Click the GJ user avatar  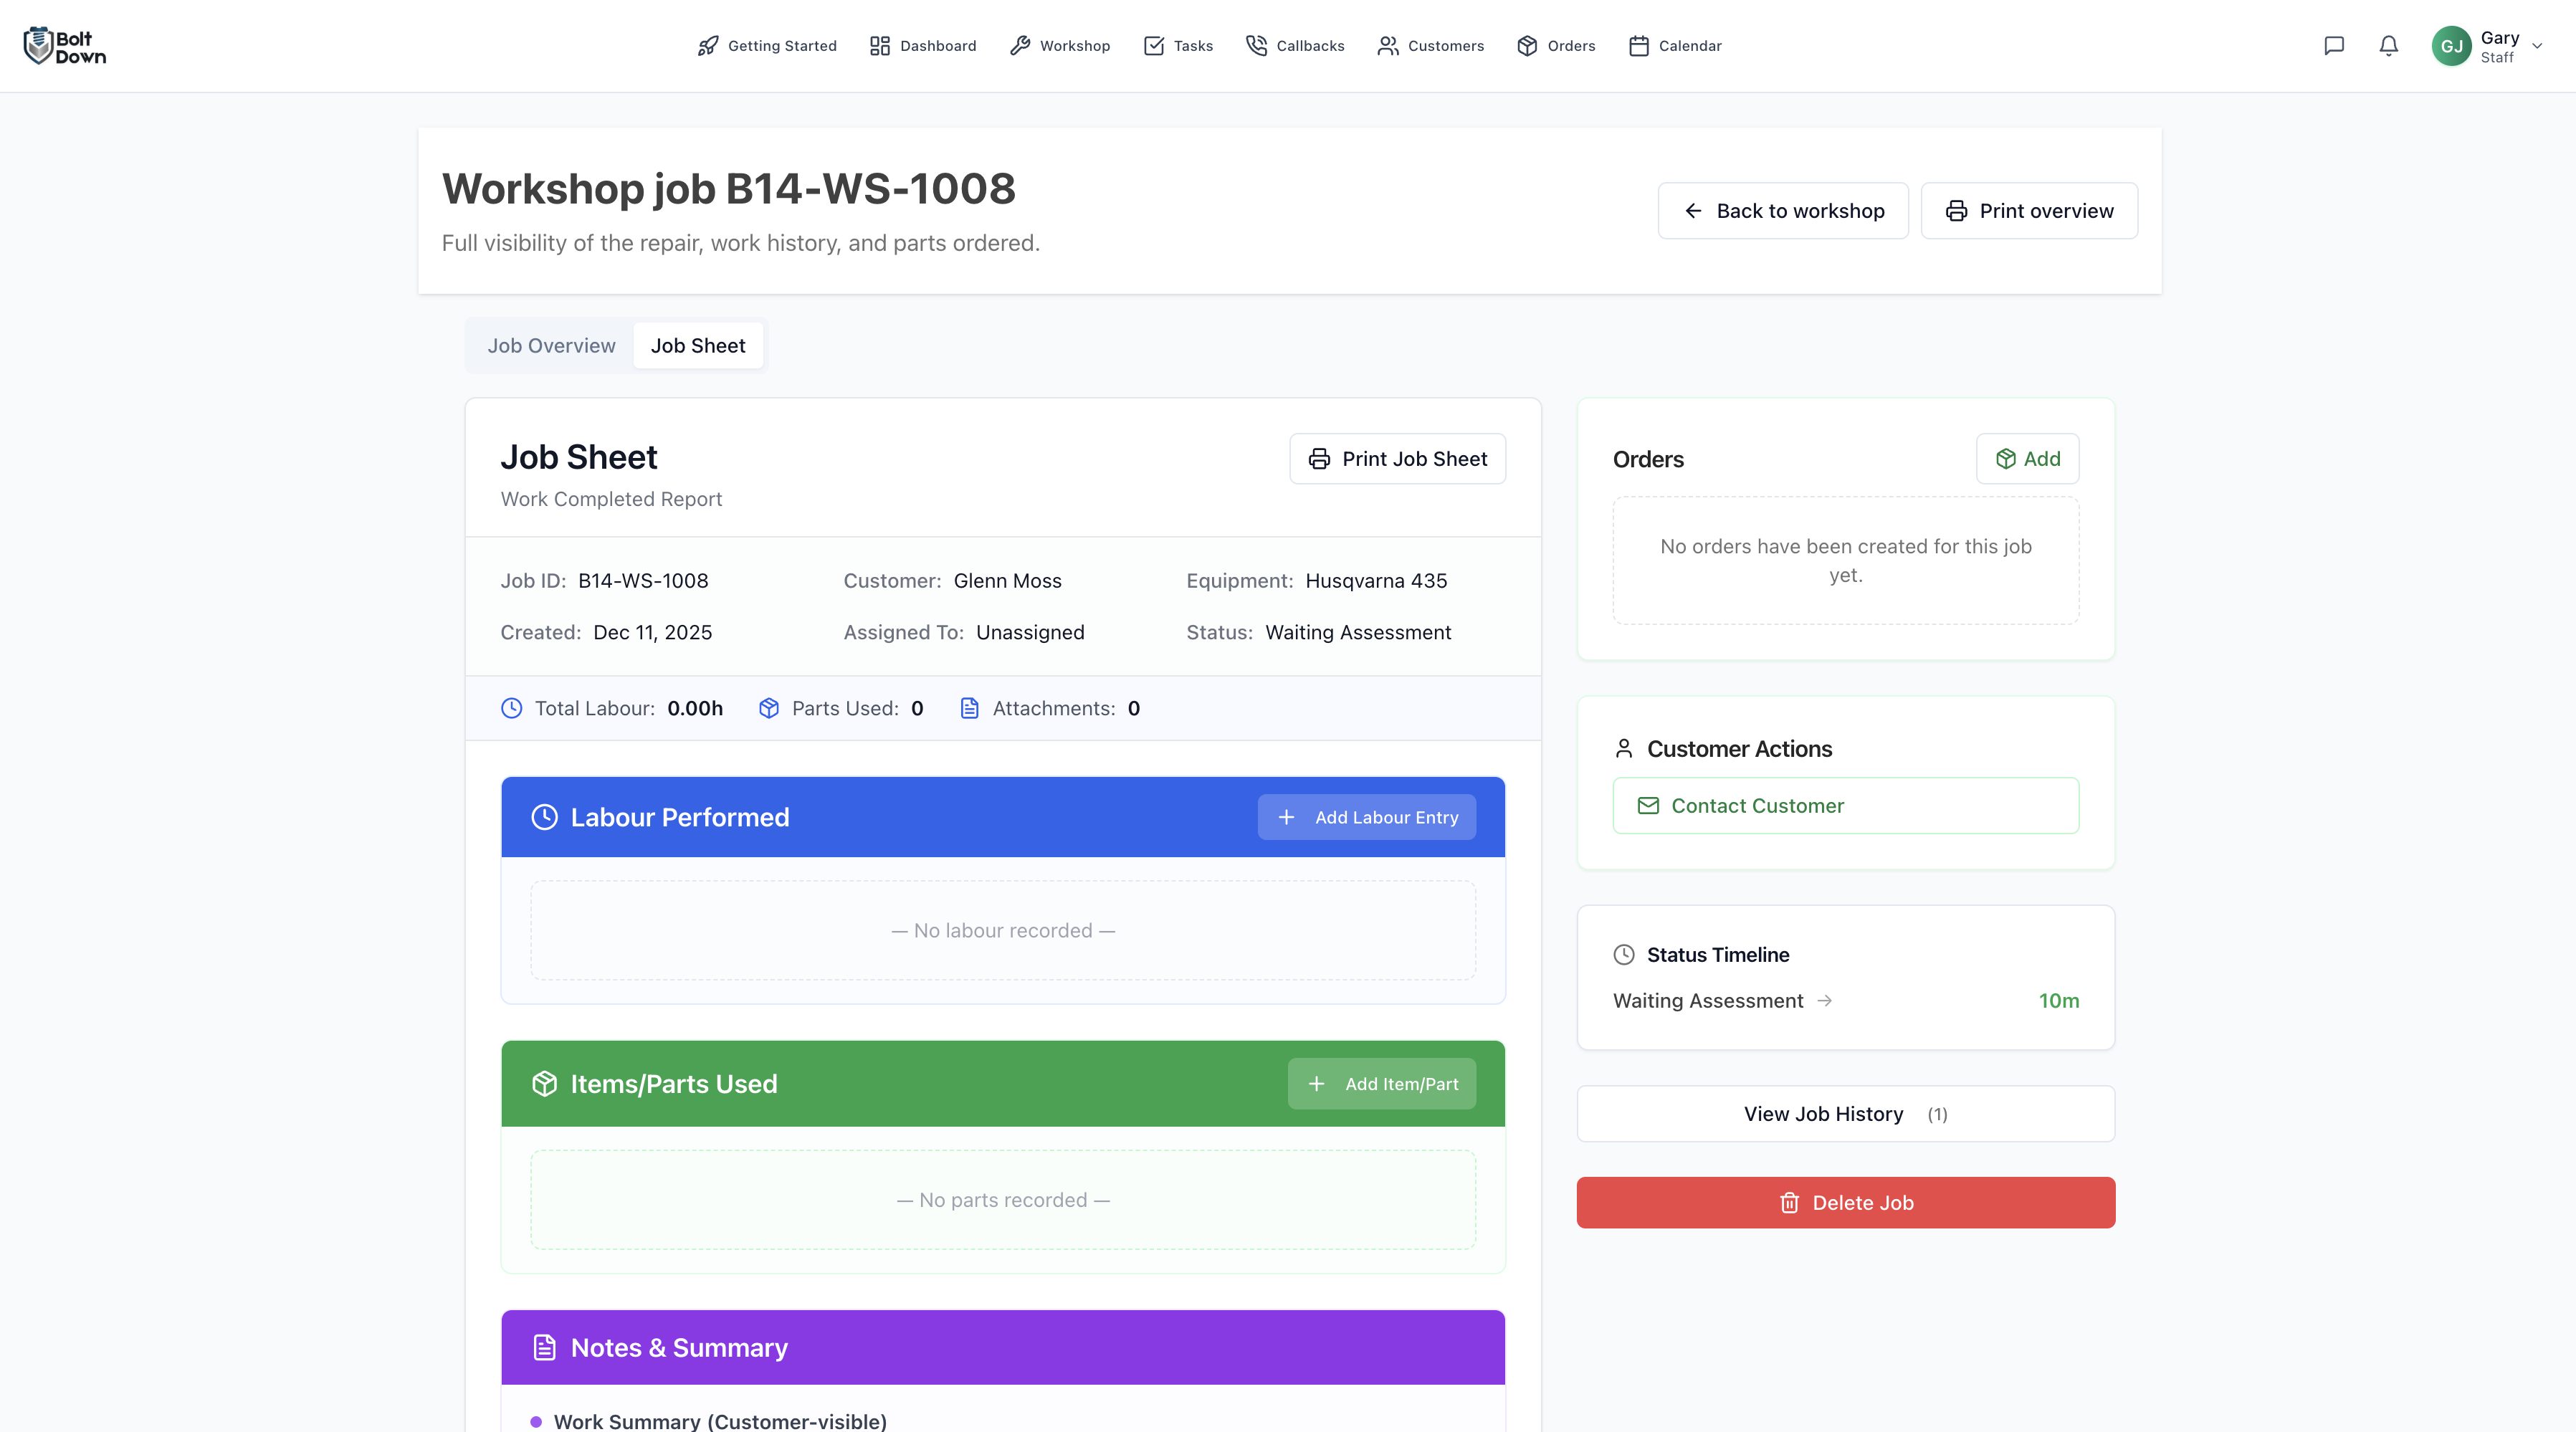[x=2451, y=46]
